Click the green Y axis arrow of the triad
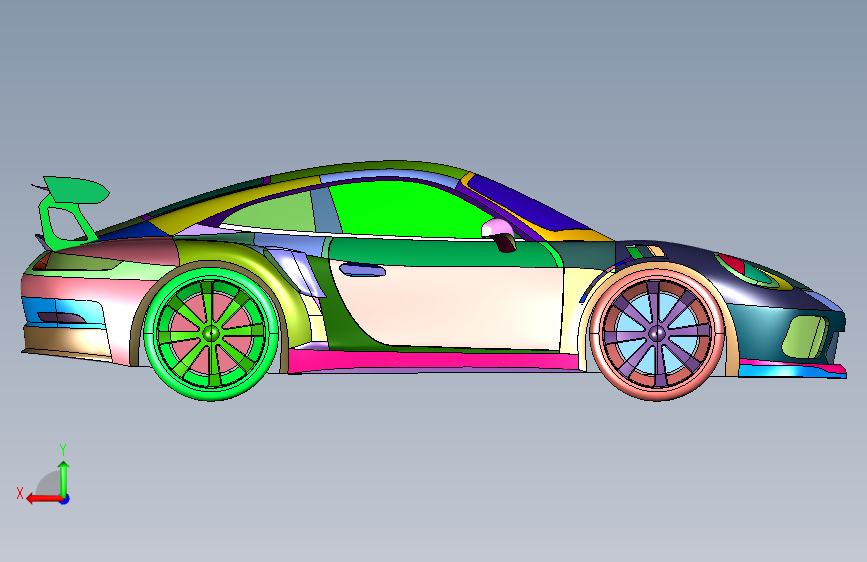Viewport: 867px width, 562px height. (64, 478)
